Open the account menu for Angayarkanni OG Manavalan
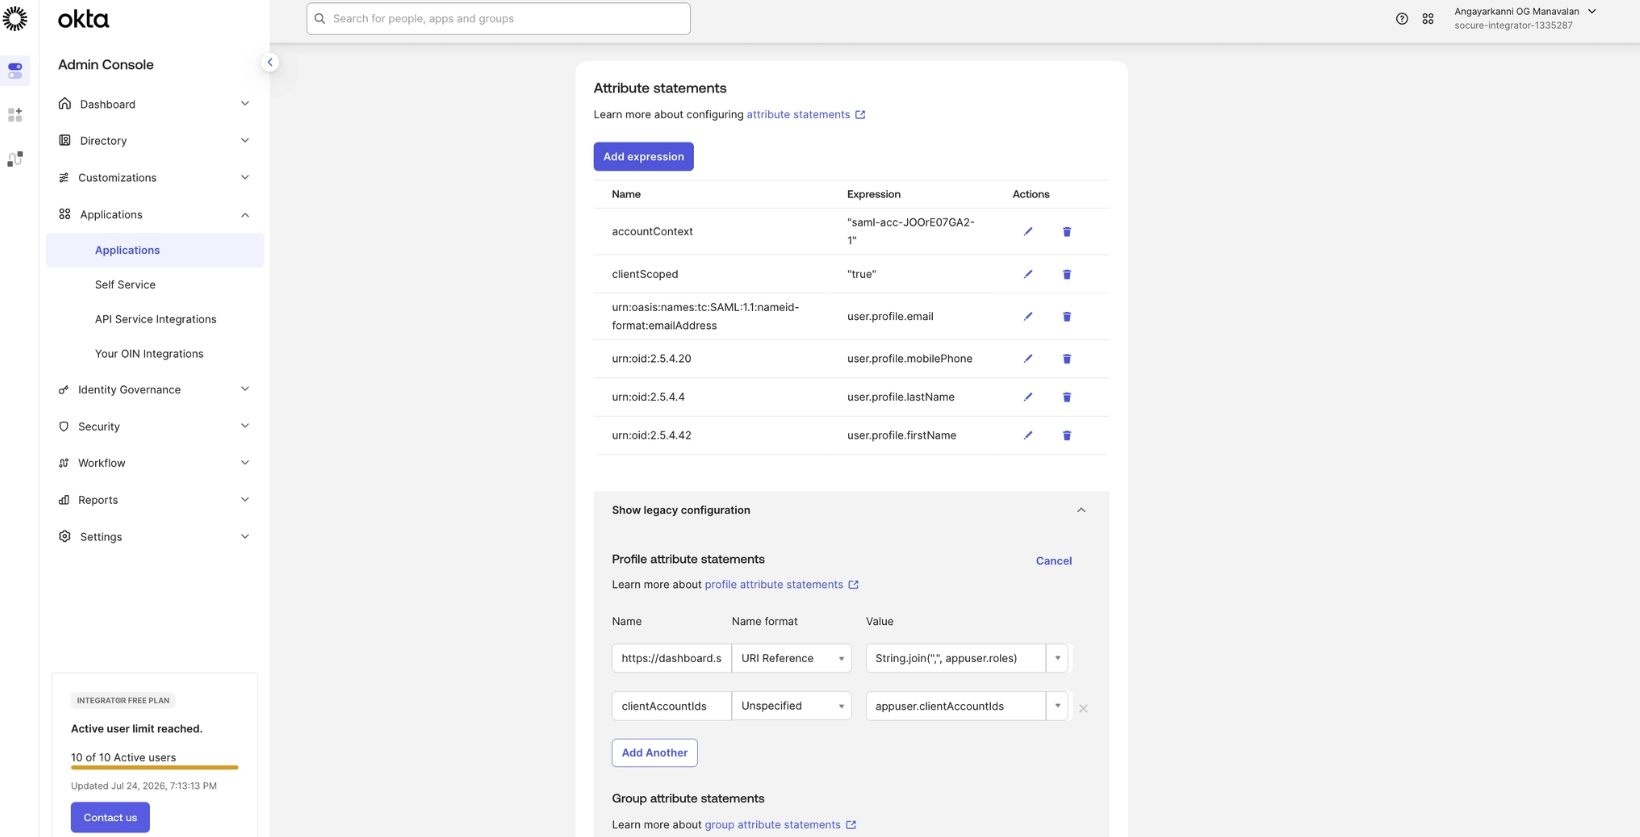 (1526, 18)
